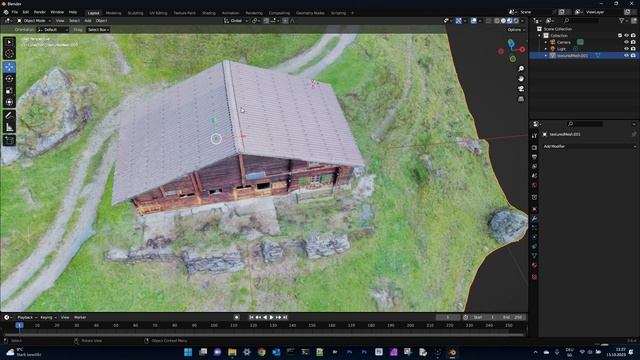Open the Render menu
Screen dimensions: 640x360
pos(40,12)
